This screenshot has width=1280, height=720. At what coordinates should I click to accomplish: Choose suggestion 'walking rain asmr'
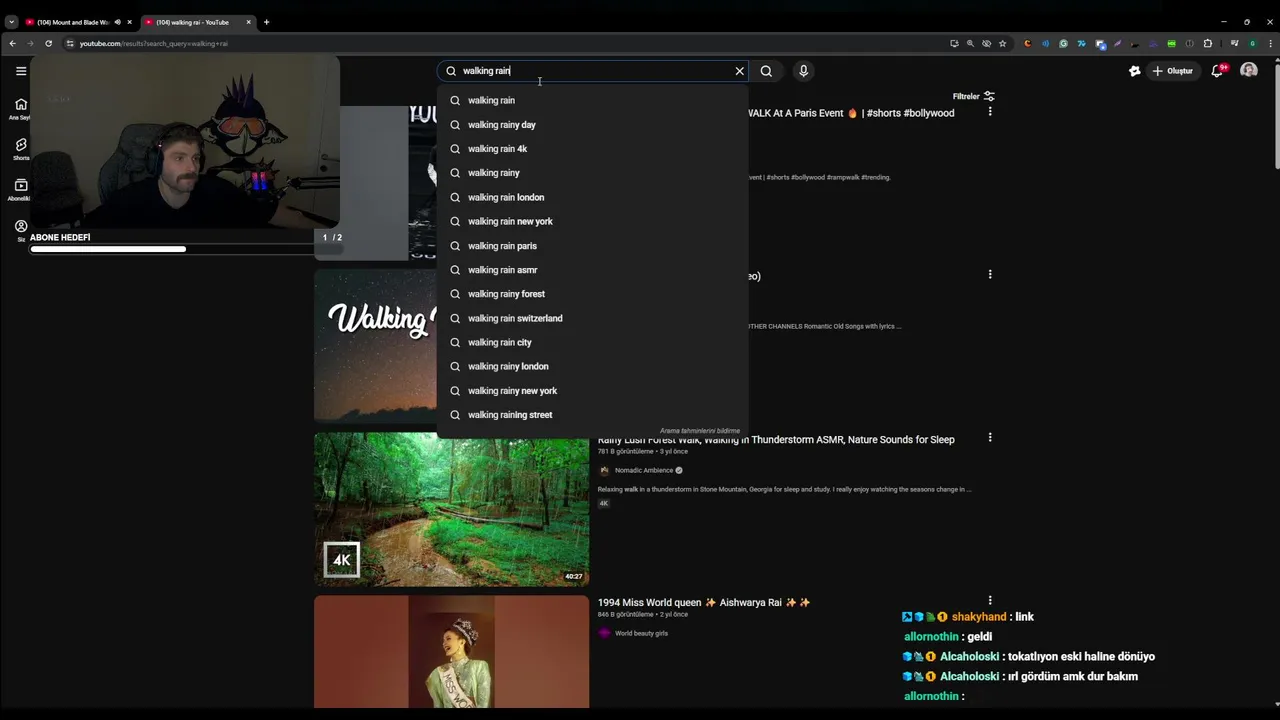pos(592,270)
